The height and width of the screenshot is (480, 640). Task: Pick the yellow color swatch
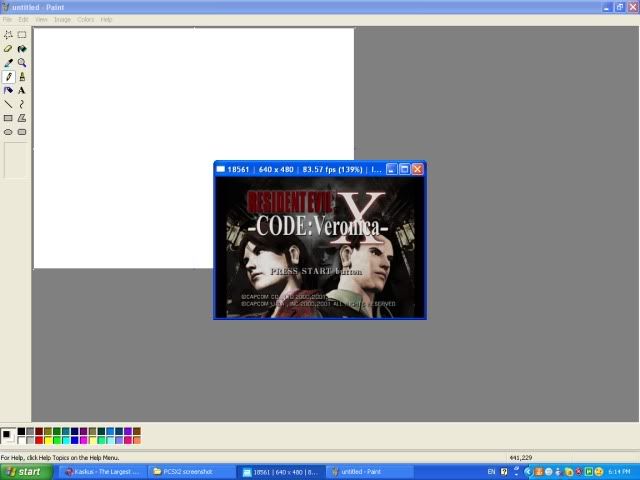coord(48,440)
